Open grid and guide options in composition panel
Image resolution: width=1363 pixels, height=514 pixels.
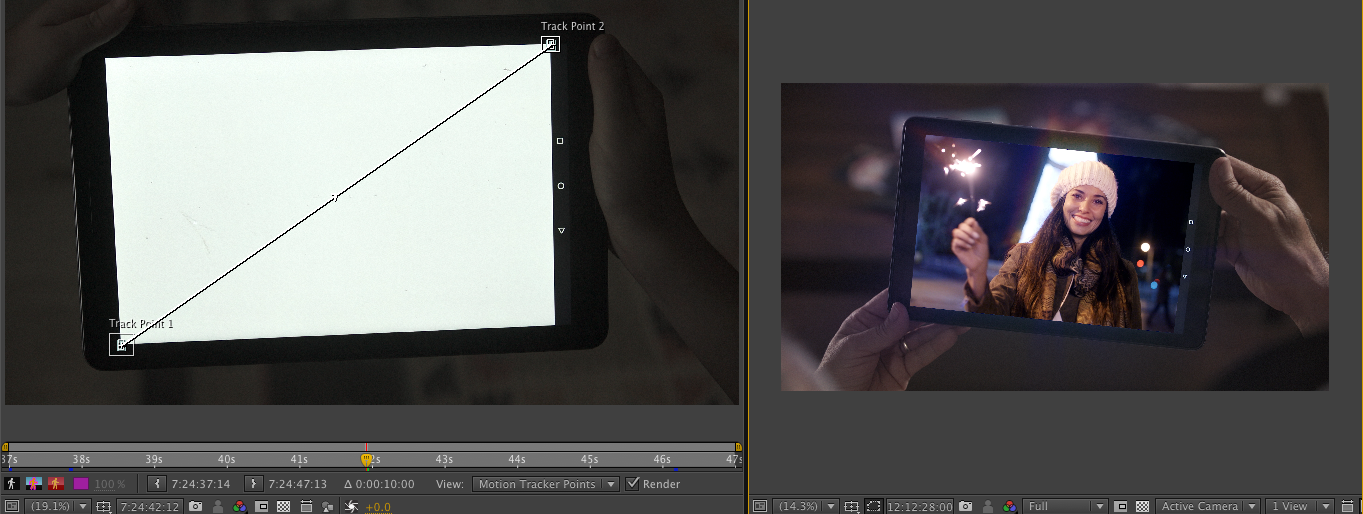pyautogui.click(x=852, y=507)
